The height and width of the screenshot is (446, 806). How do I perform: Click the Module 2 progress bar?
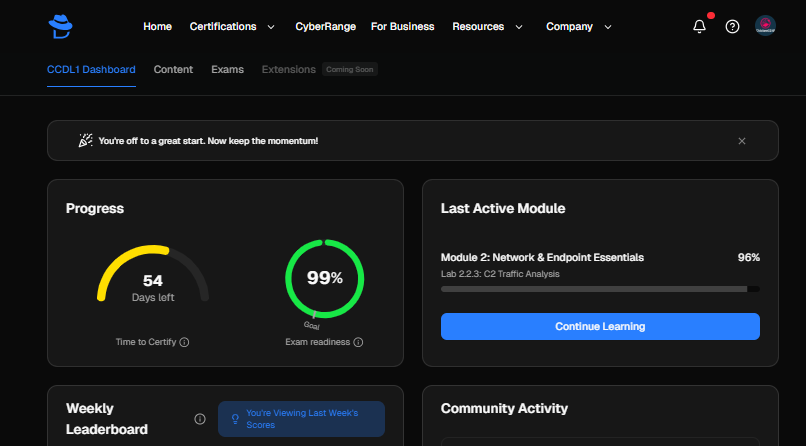pos(600,289)
